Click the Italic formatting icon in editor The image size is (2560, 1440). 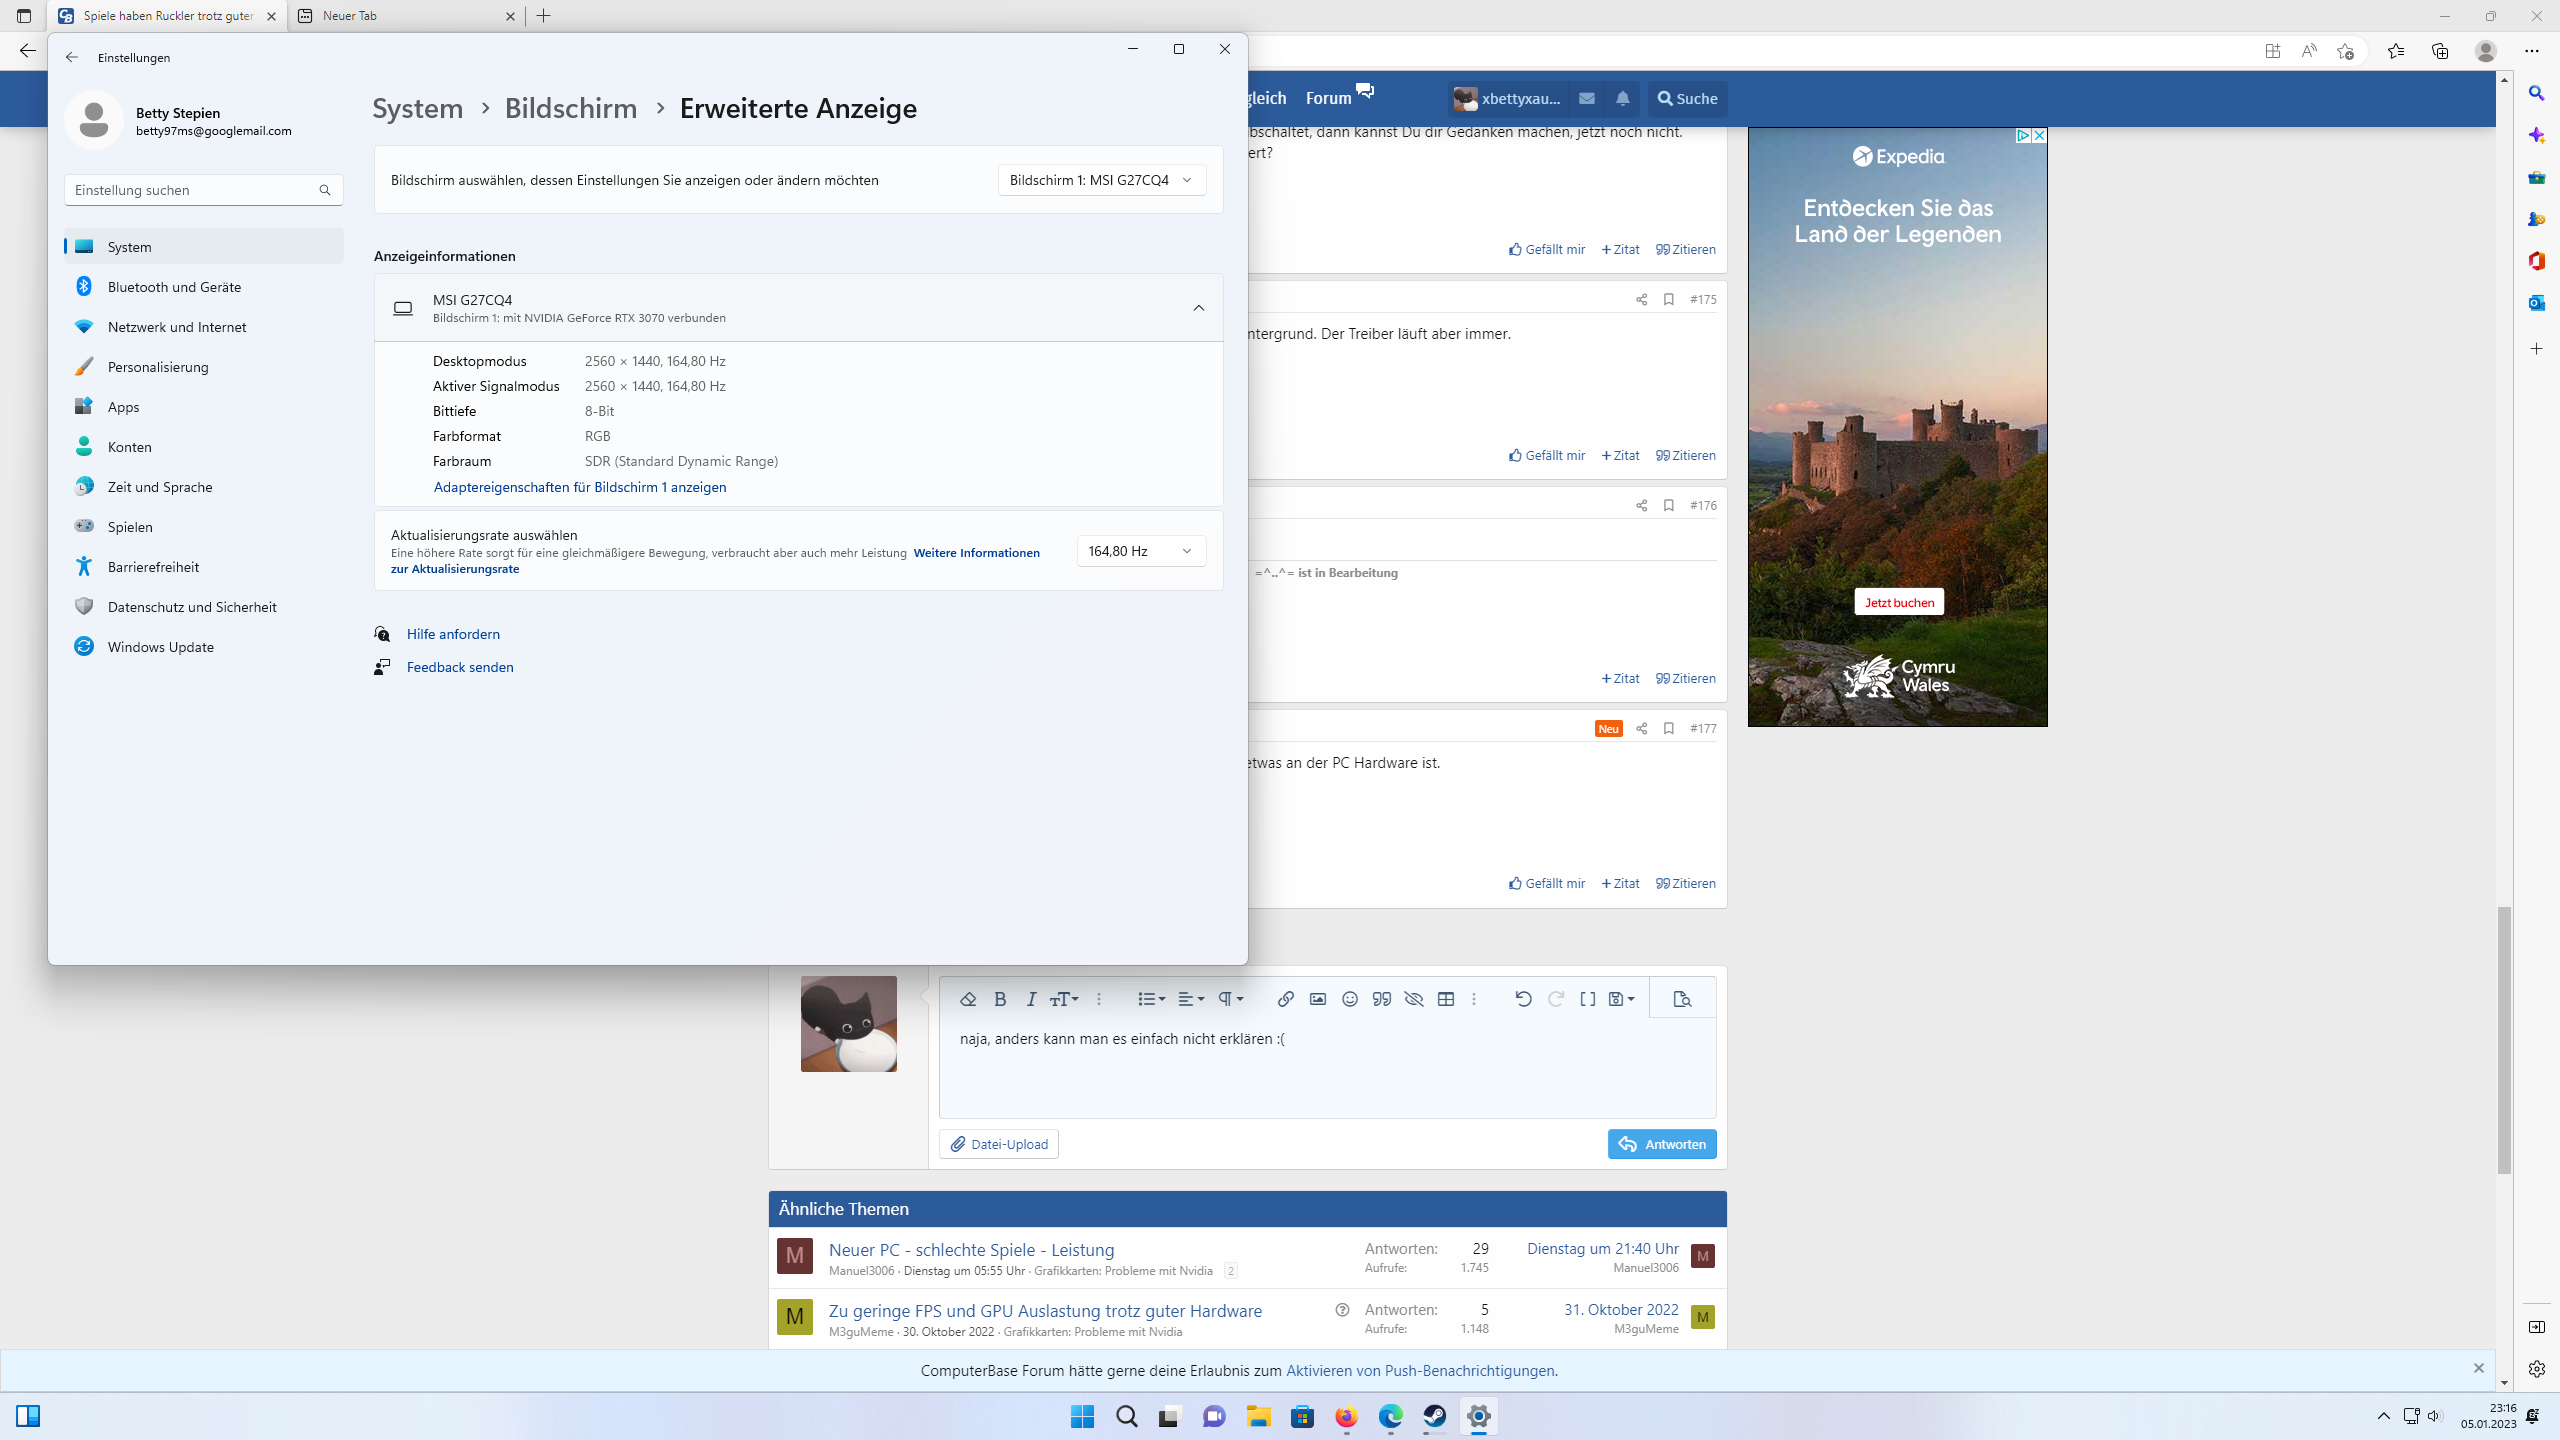tap(1031, 999)
